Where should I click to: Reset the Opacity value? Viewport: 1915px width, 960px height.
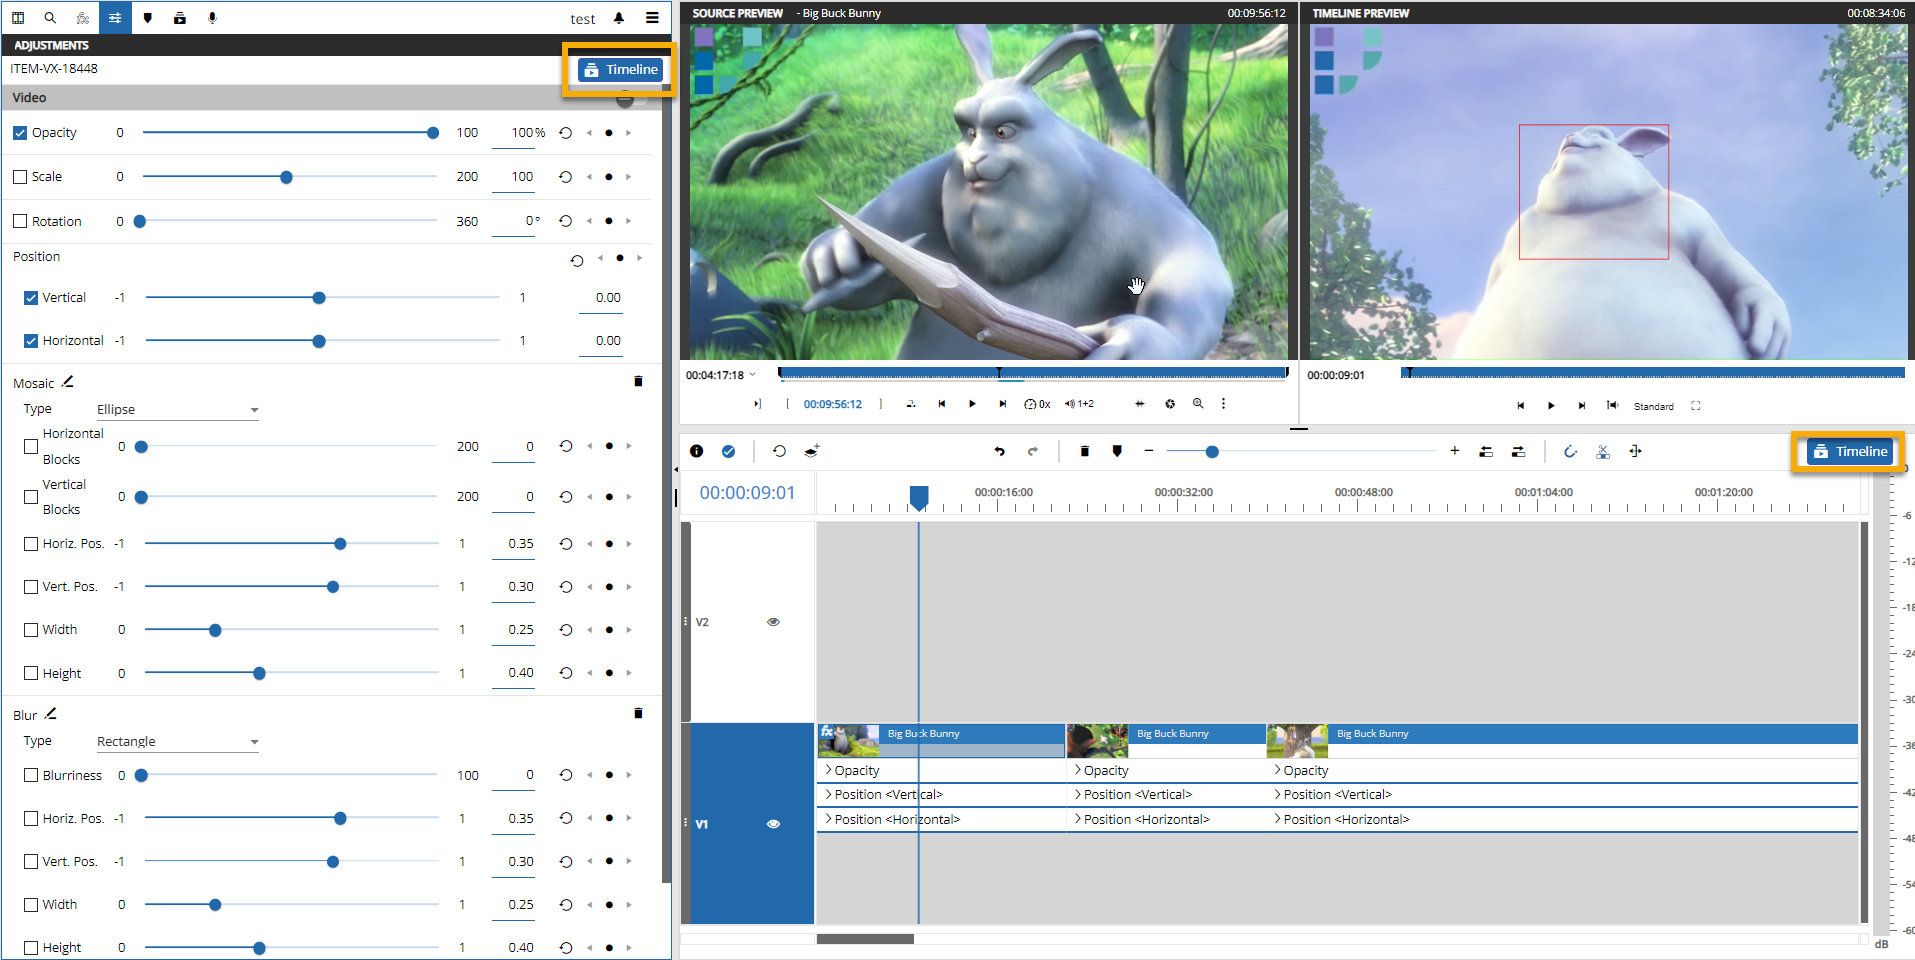point(566,133)
